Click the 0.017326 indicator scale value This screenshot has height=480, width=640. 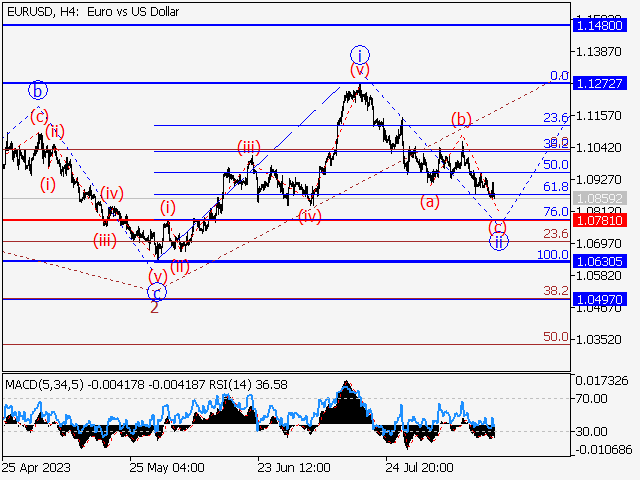[602, 381]
